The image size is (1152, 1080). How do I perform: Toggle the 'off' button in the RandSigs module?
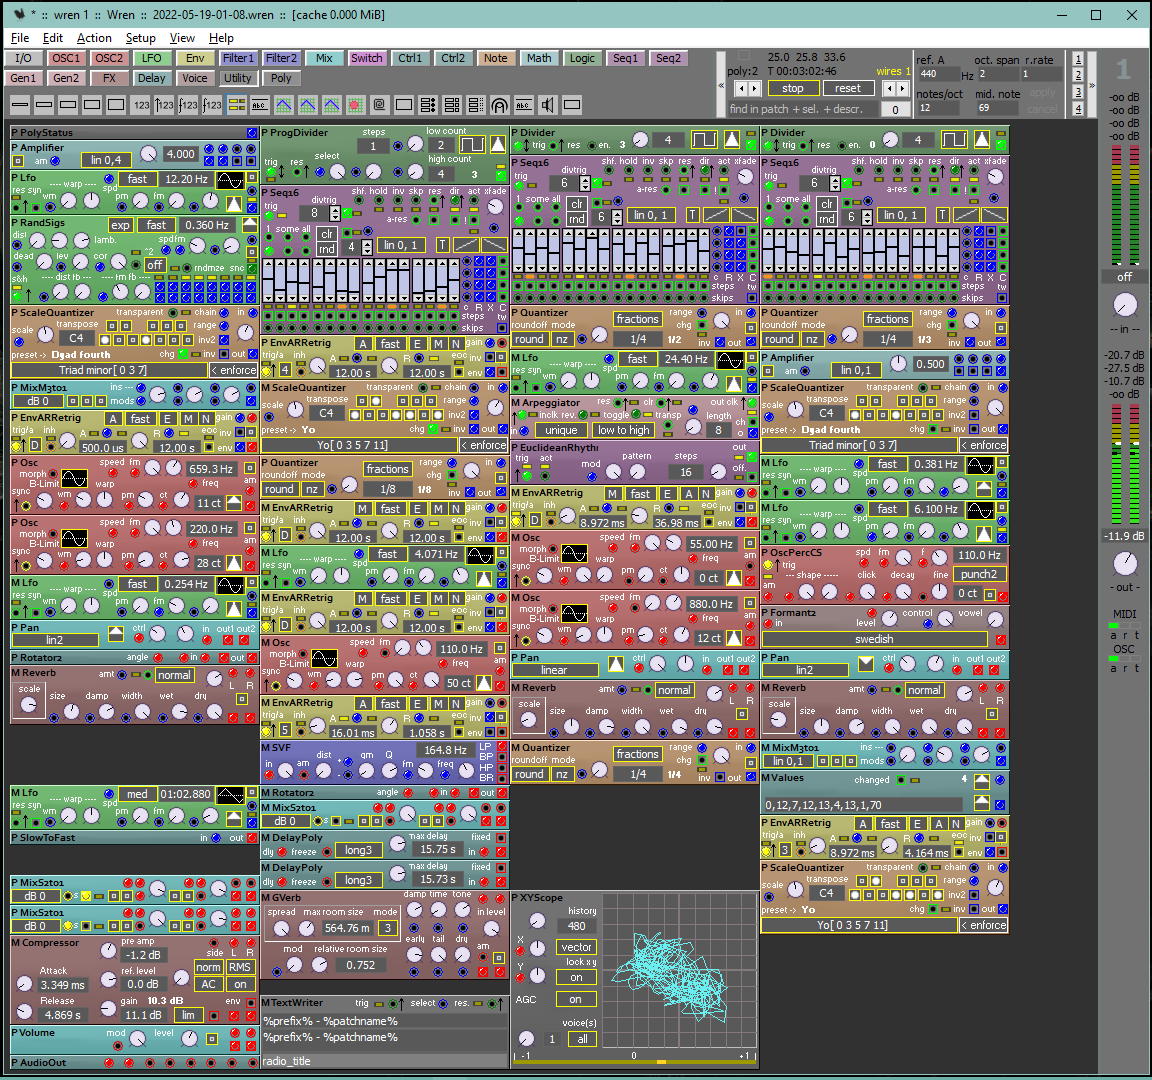point(154,265)
